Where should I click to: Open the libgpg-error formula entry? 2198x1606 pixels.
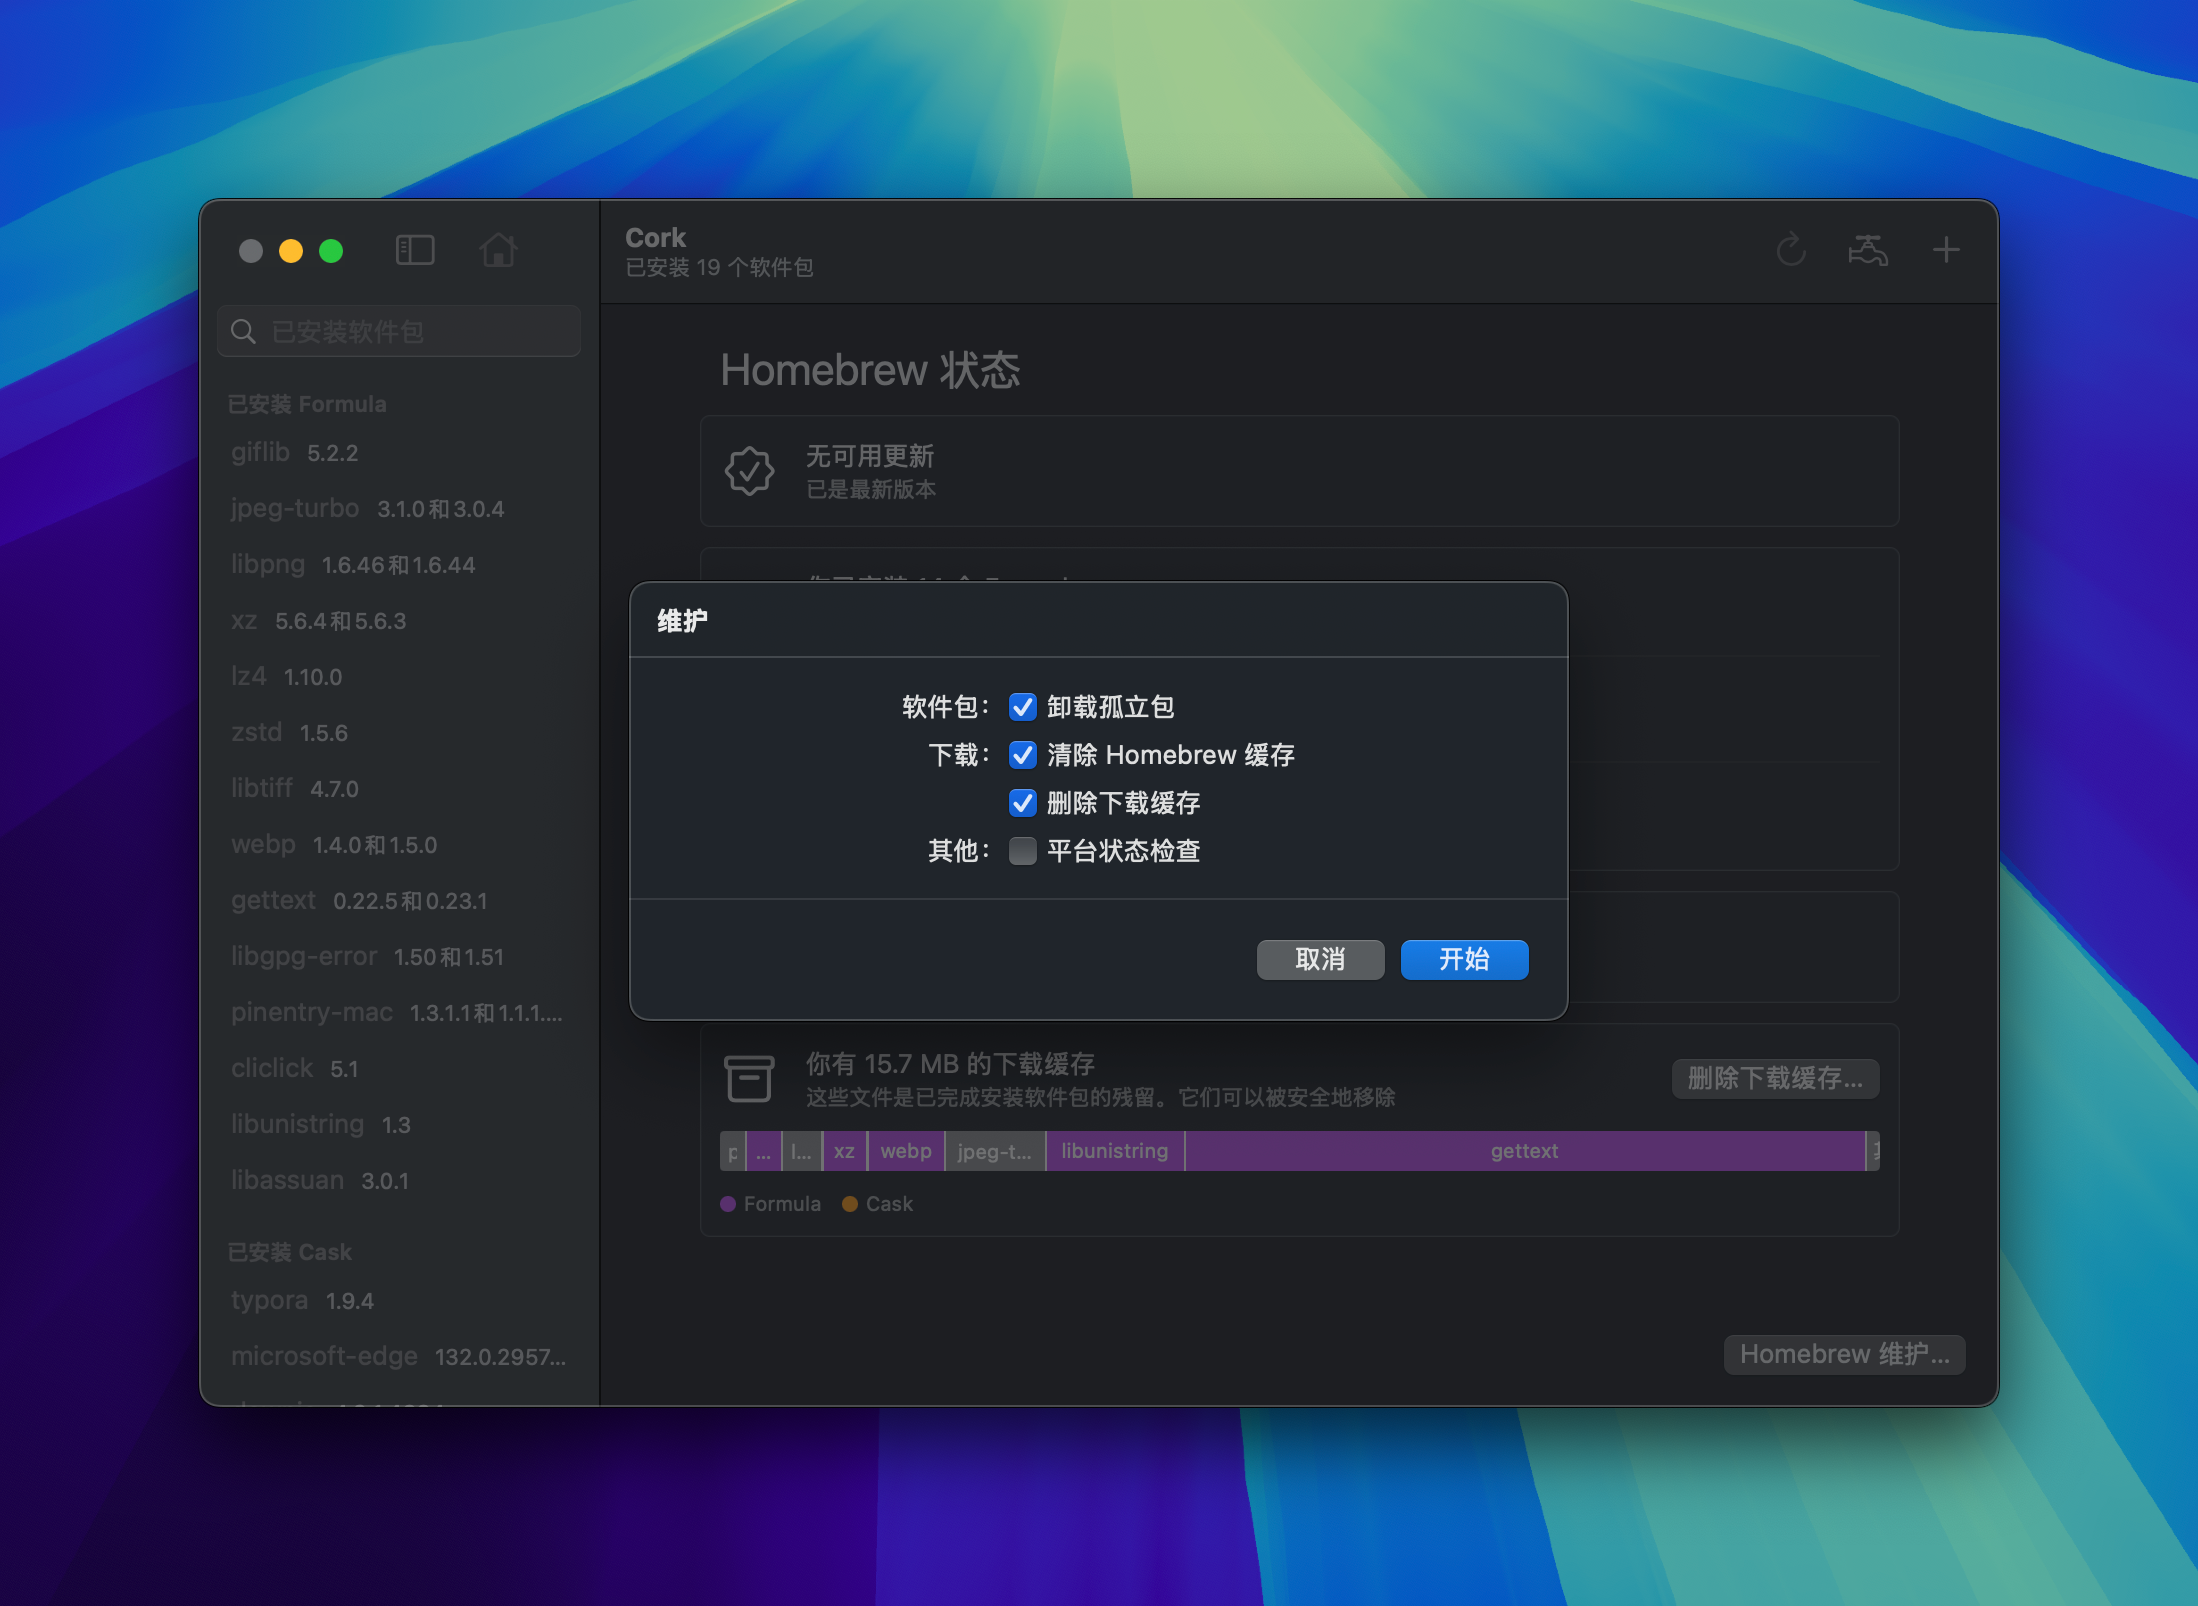pyautogui.click(x=399, y=957)
